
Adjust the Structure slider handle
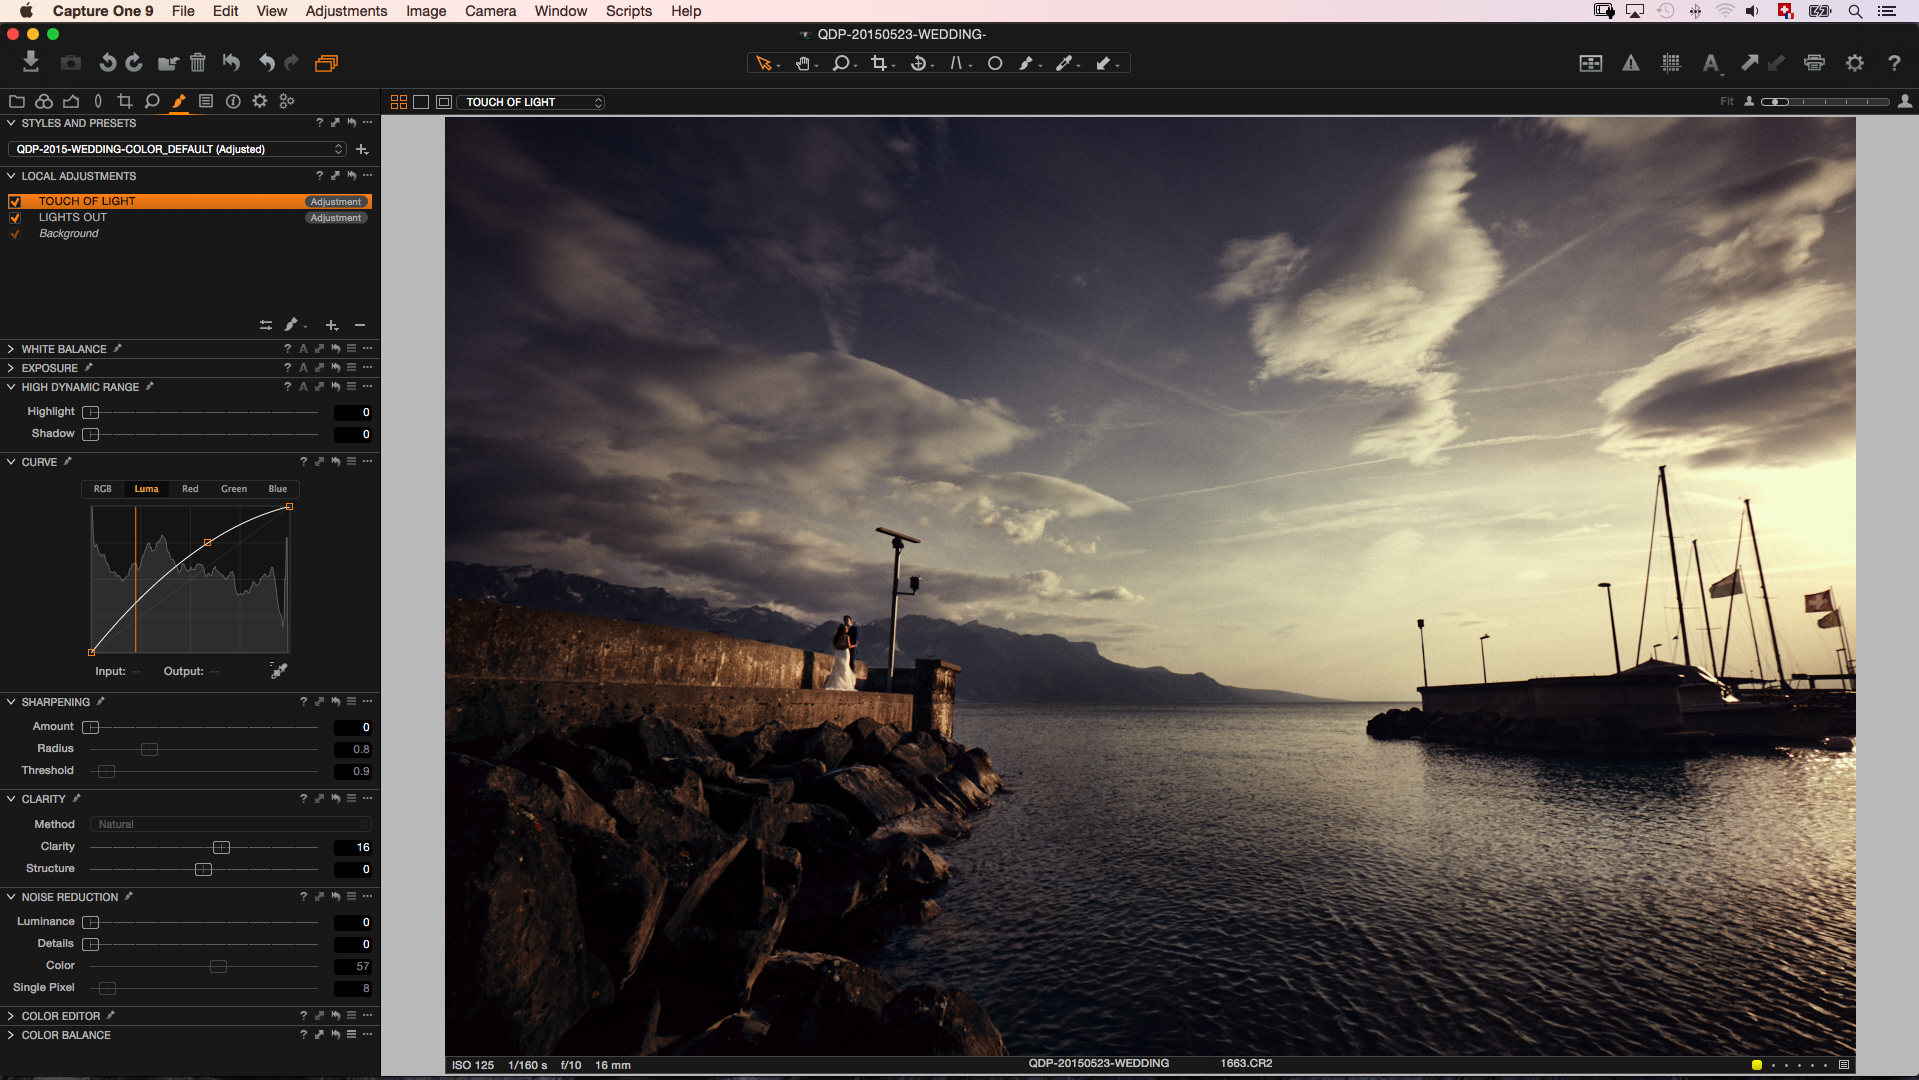[x=203, y=869]
